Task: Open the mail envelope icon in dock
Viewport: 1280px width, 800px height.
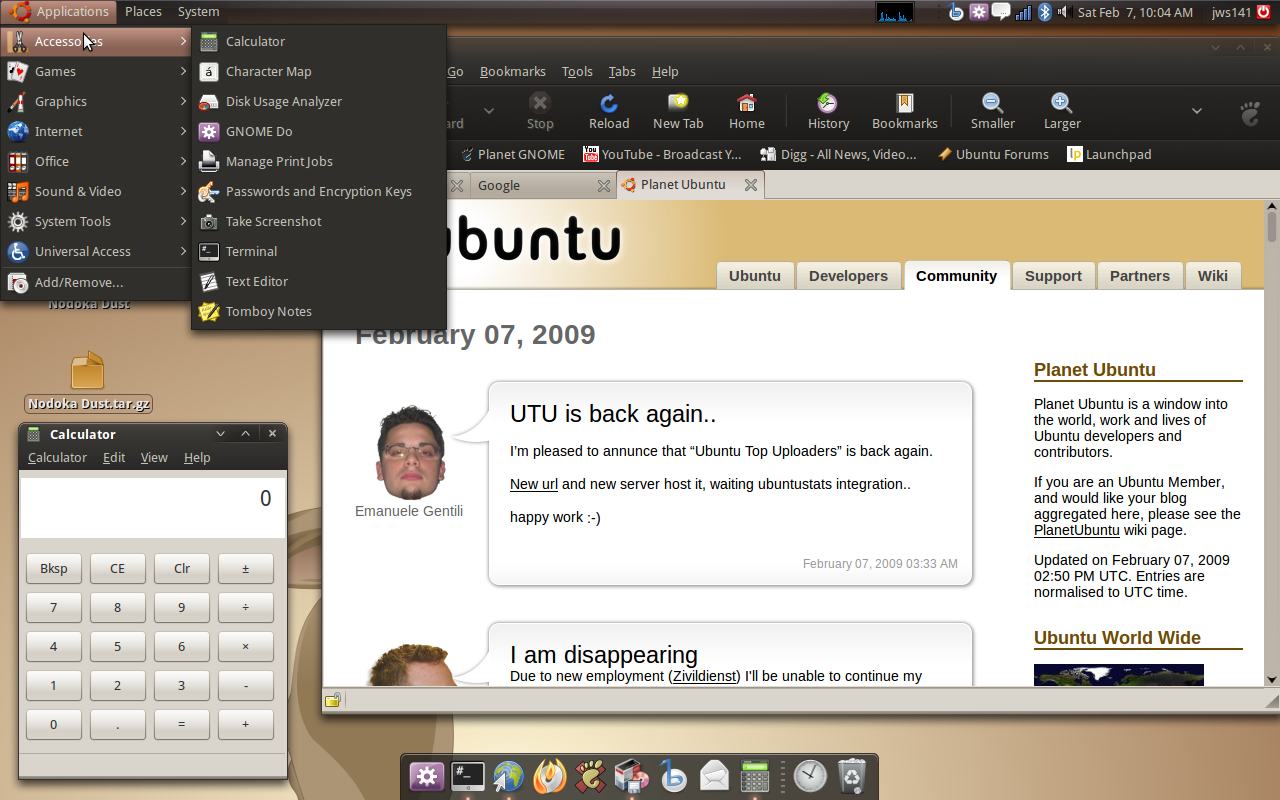Action: point(714,776)
